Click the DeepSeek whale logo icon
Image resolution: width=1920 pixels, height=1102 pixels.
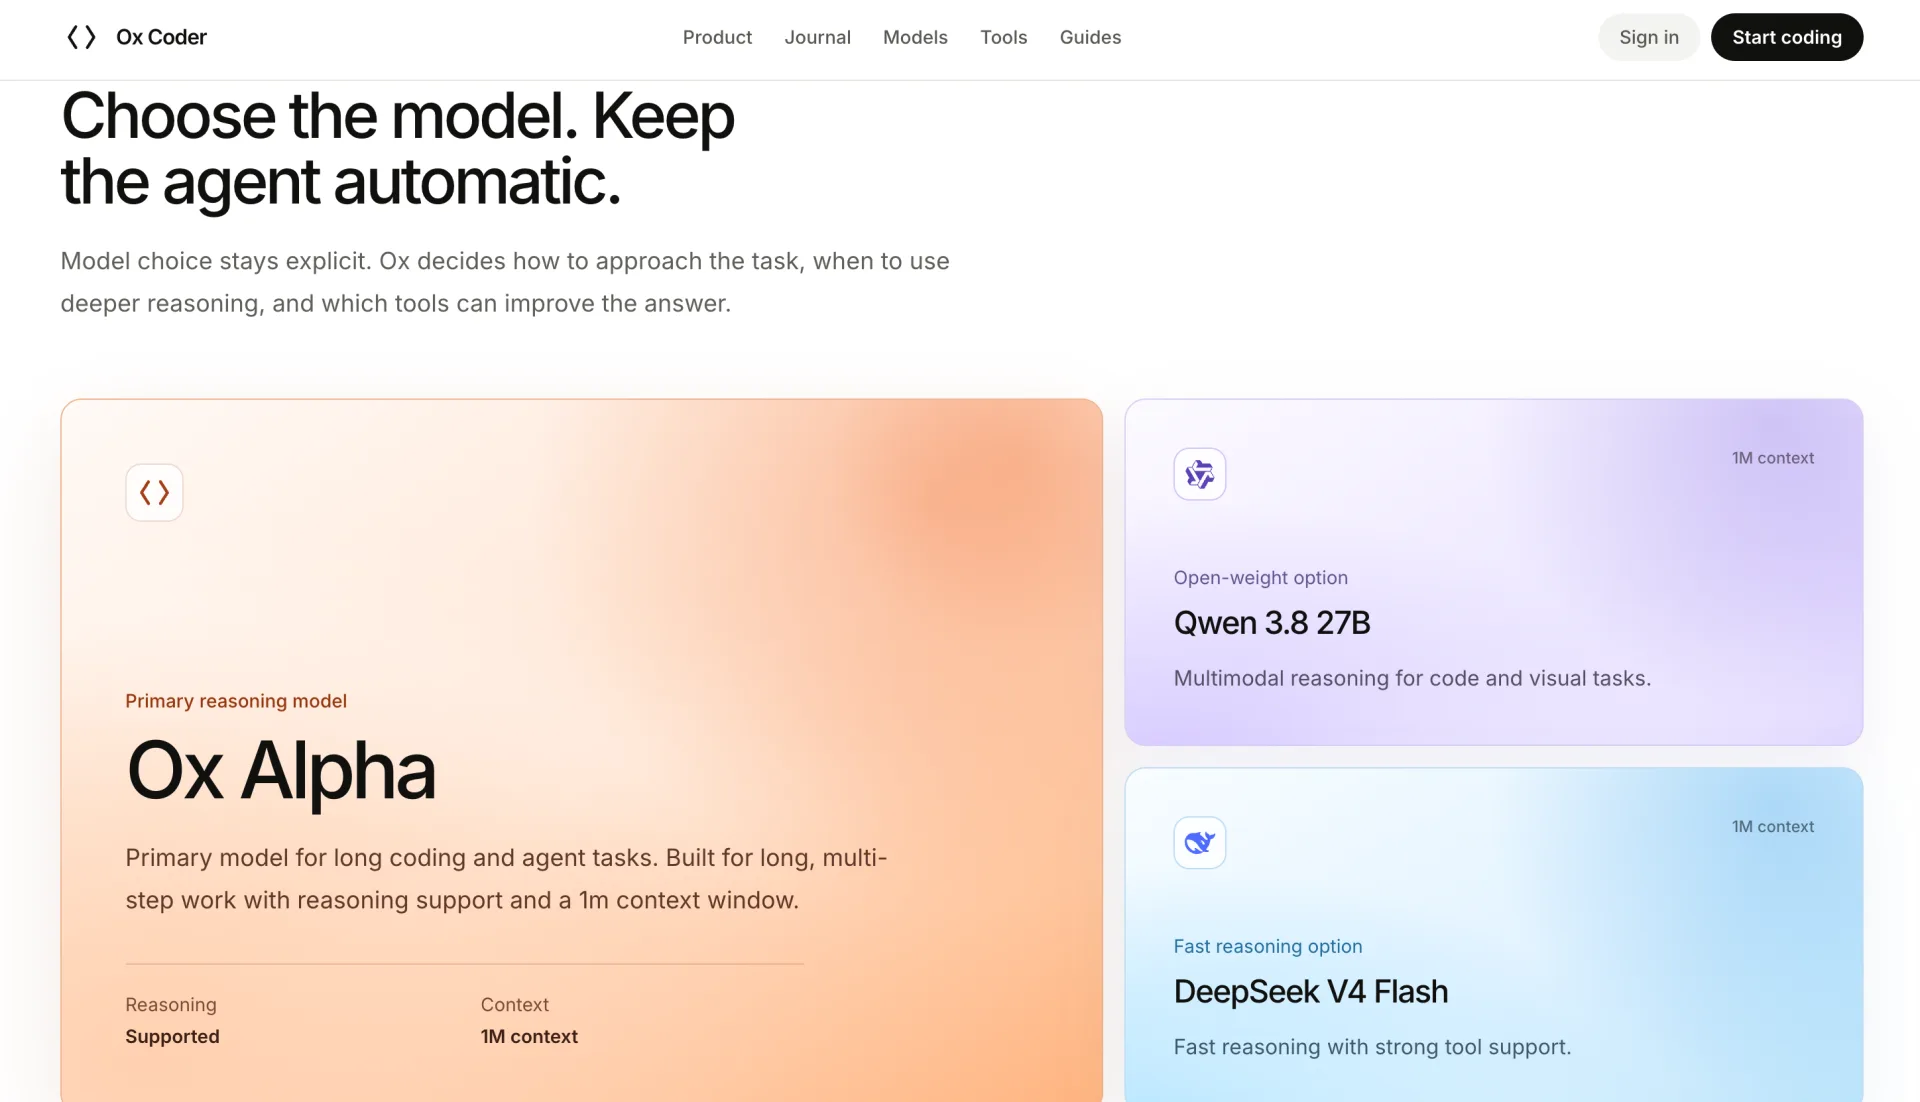tap(1199, 843)
